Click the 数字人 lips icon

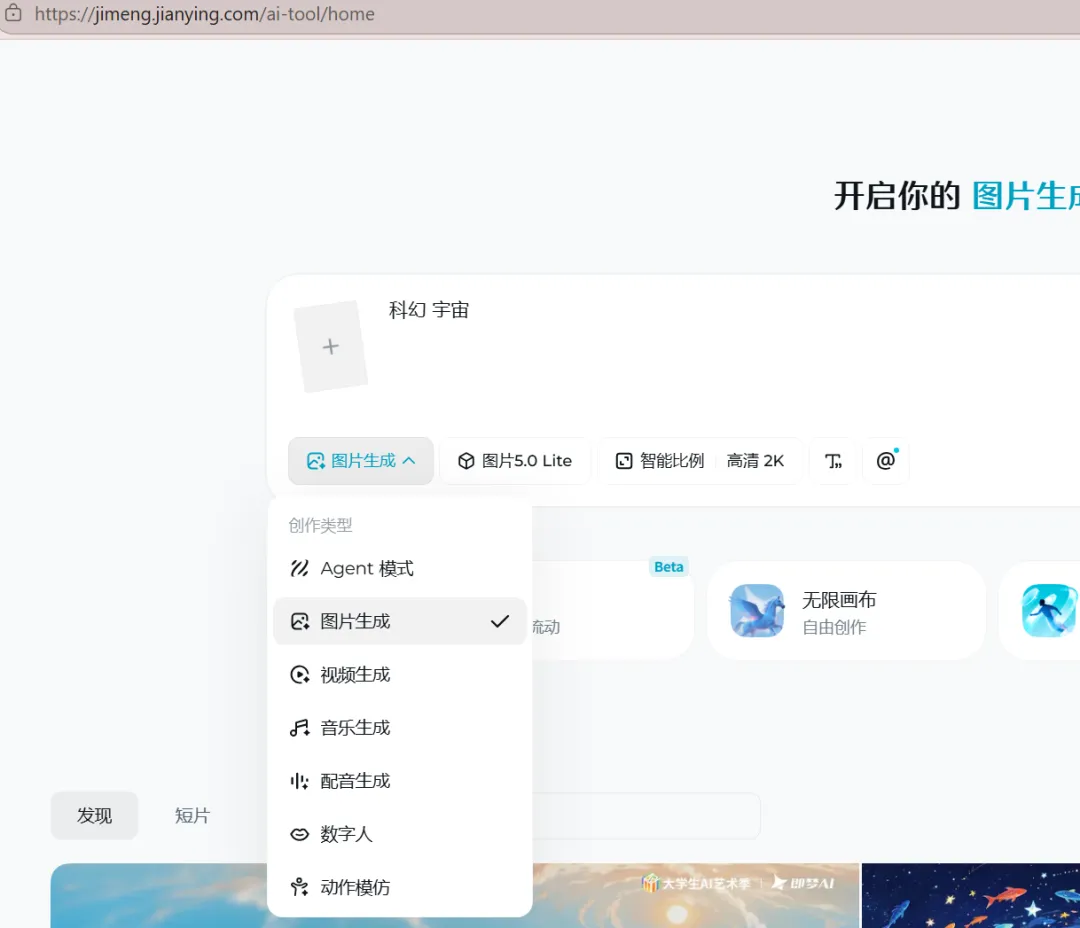pos(300,834)
